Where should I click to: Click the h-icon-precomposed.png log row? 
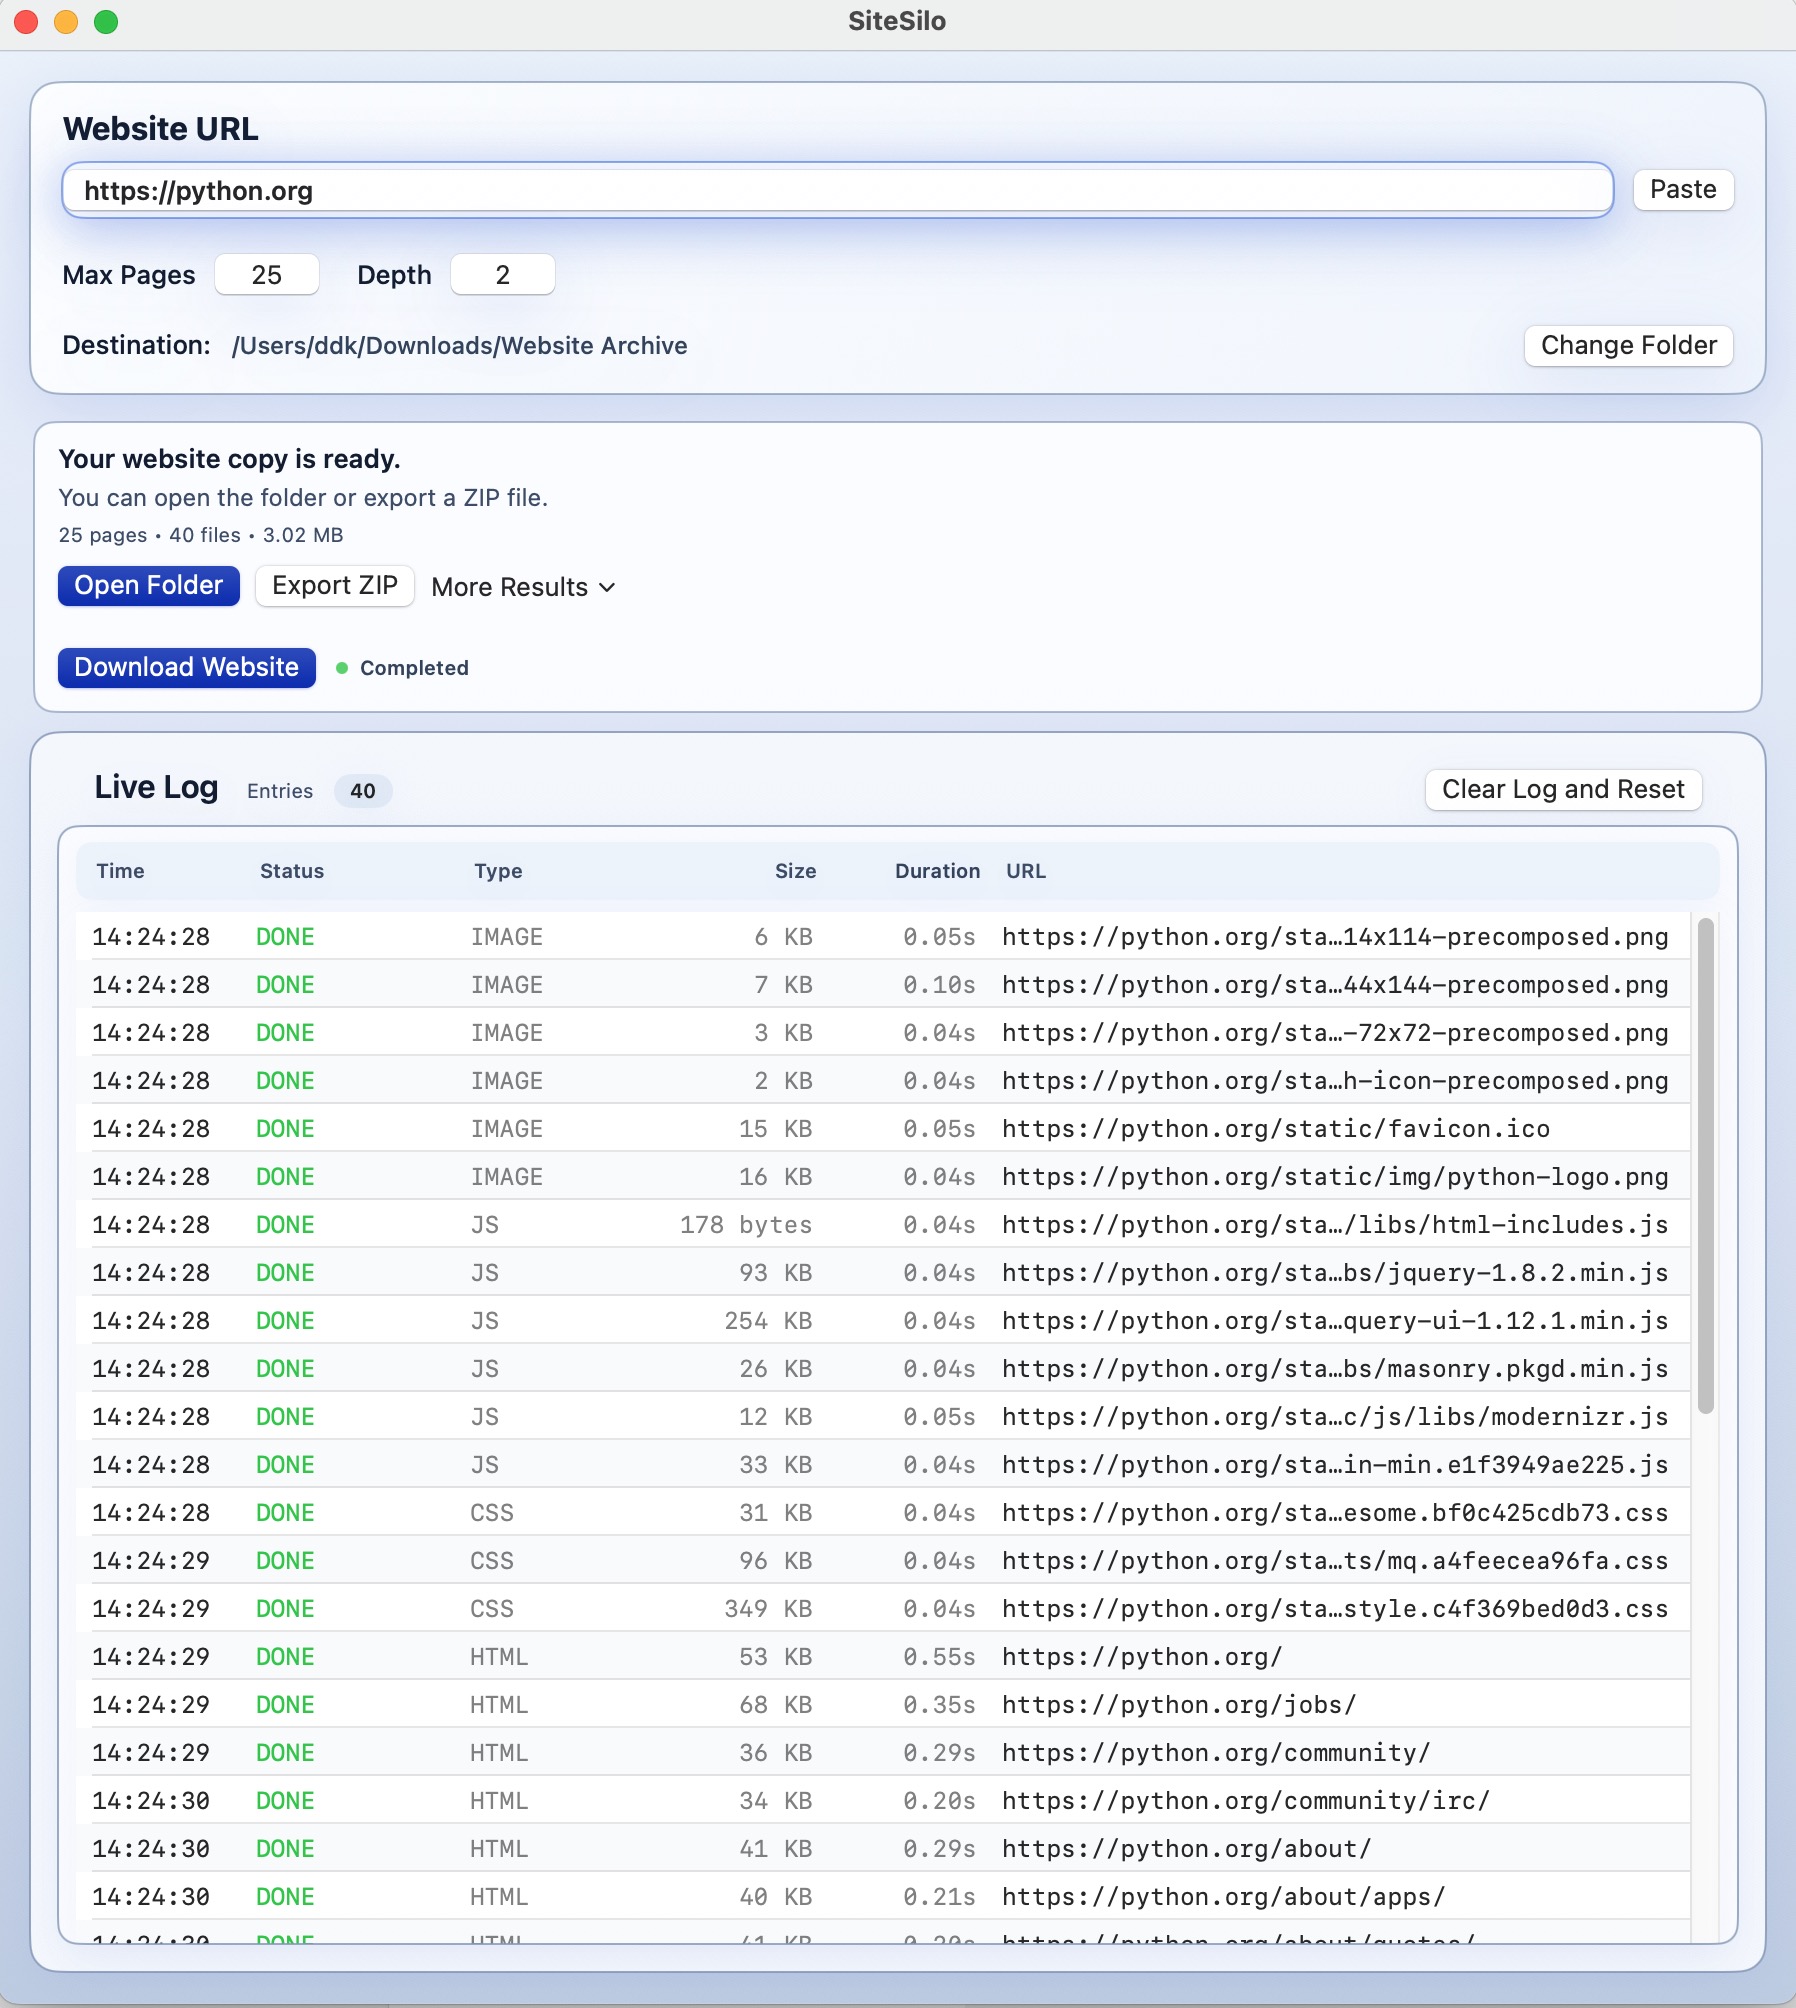coord(883,1081)
